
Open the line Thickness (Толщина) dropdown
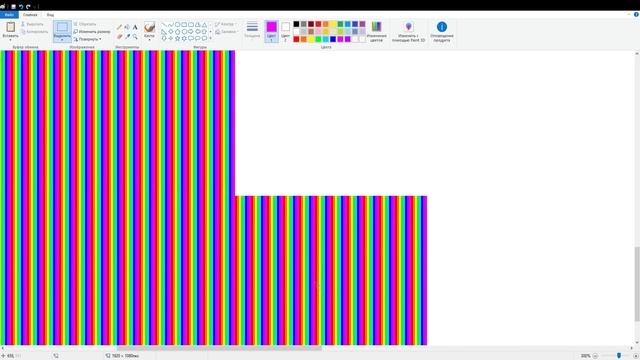pos(252,31)
